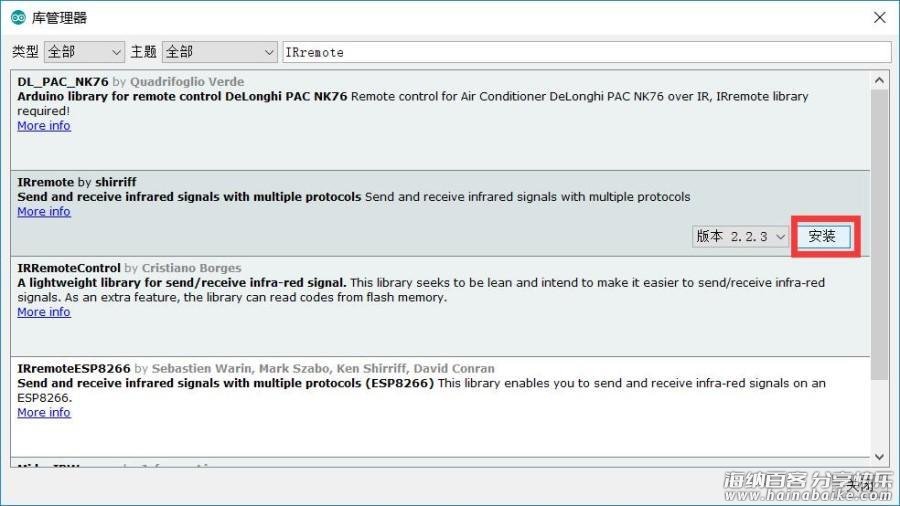This screenshot has width=900, height=506.
Task: Click the Arduino logo icon in title bar
Action: pos(18,18)
